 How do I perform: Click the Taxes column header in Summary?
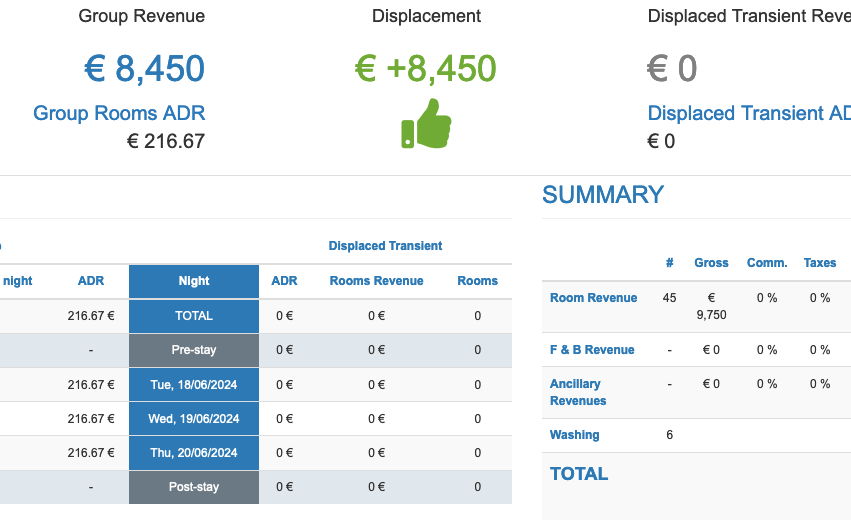(x=820, y=263)
